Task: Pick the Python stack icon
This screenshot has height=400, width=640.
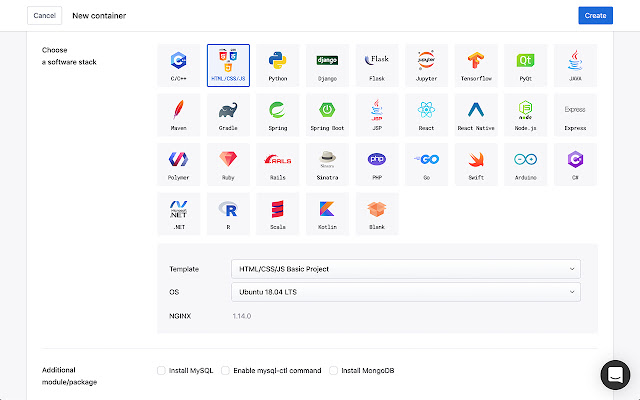Action: coord(278,65)
